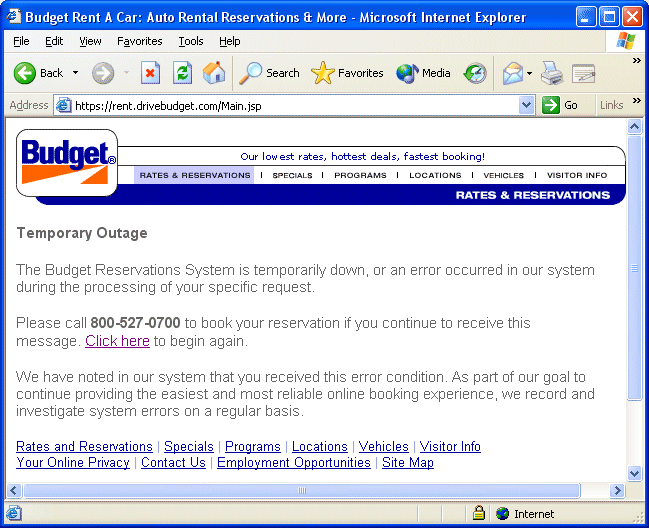Click the Budget logo
The height and width of the screenshot is (528, 649).
(x=67, y=163)
